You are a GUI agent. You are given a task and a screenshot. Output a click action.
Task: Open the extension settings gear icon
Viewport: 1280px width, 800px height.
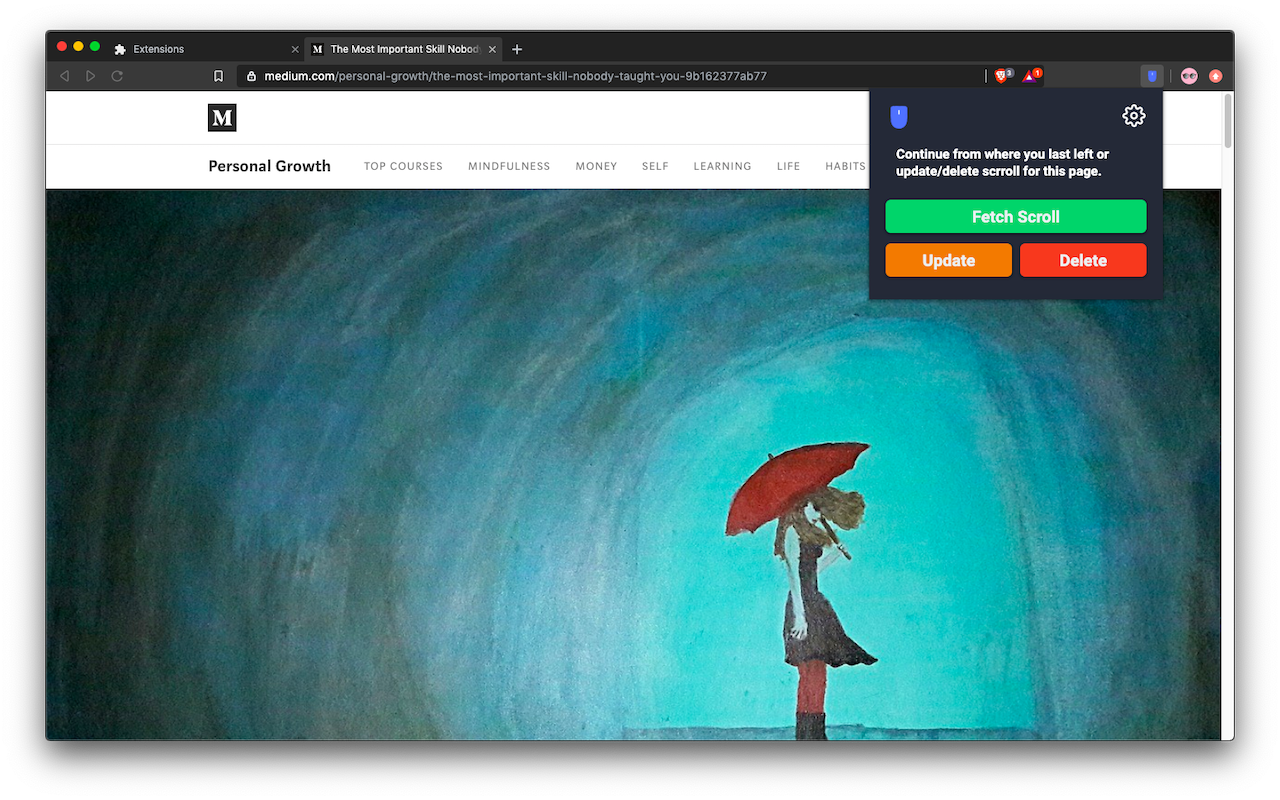pyautogui.click(x=1133, y=116)
